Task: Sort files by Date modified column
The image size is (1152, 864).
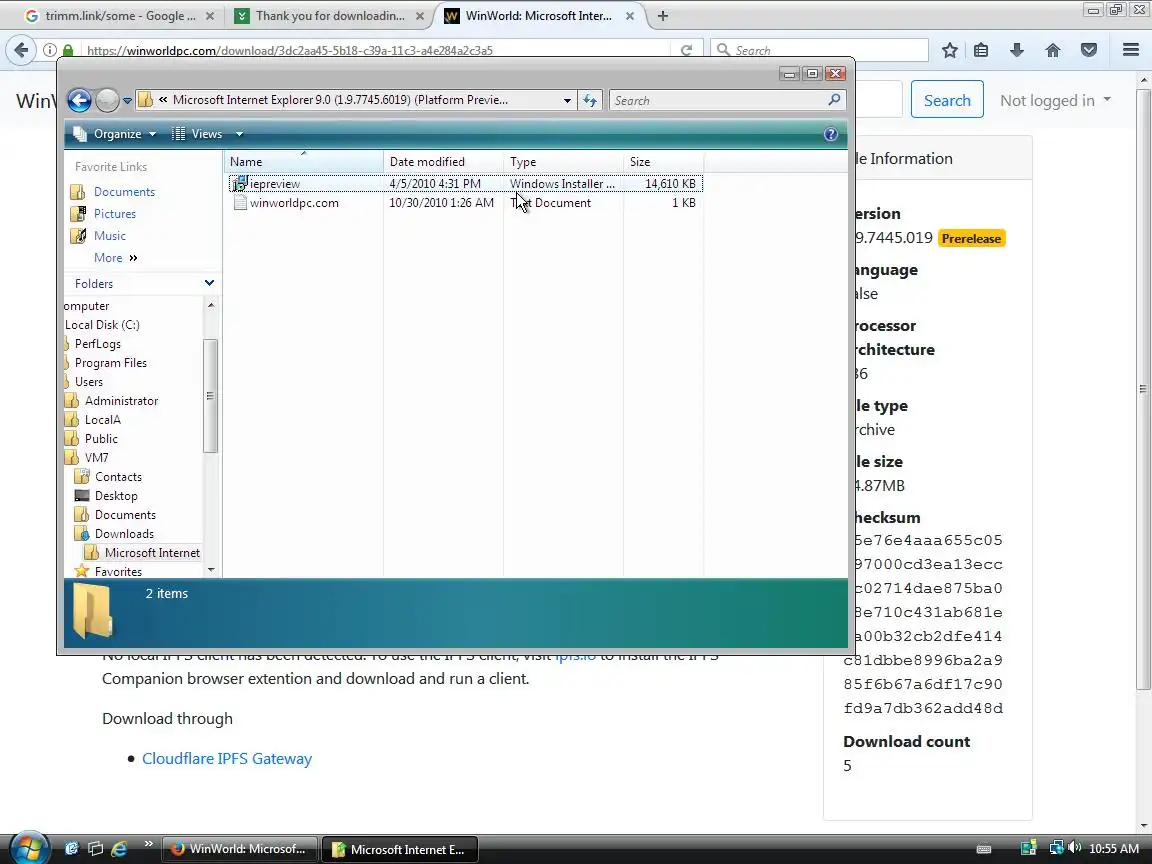Action: [x=443, y=162]
